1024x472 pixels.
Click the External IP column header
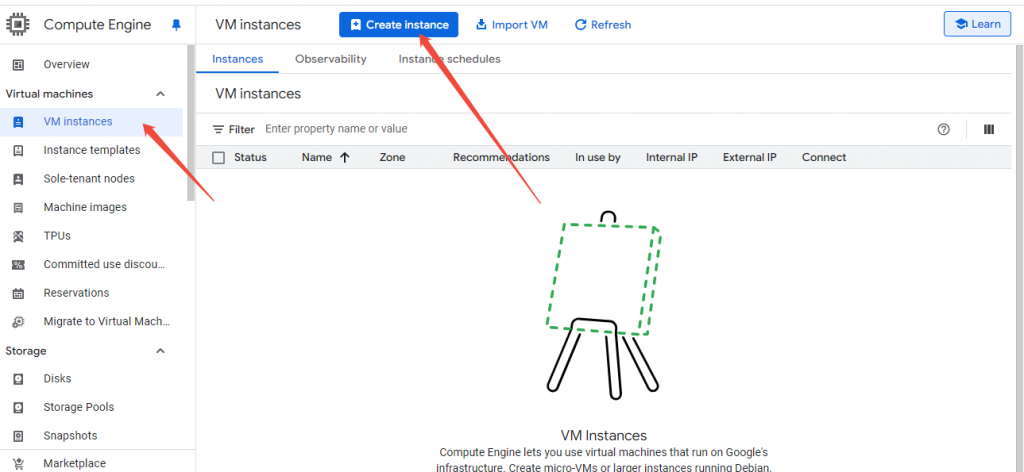pyautogui.click(x=750, y=157)
